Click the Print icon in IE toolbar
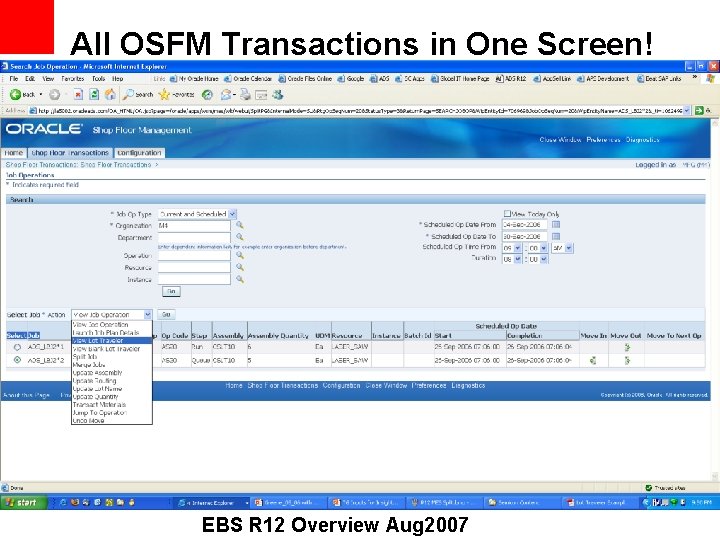This screenshot has height=540, width=720. (x=245, y=95)
